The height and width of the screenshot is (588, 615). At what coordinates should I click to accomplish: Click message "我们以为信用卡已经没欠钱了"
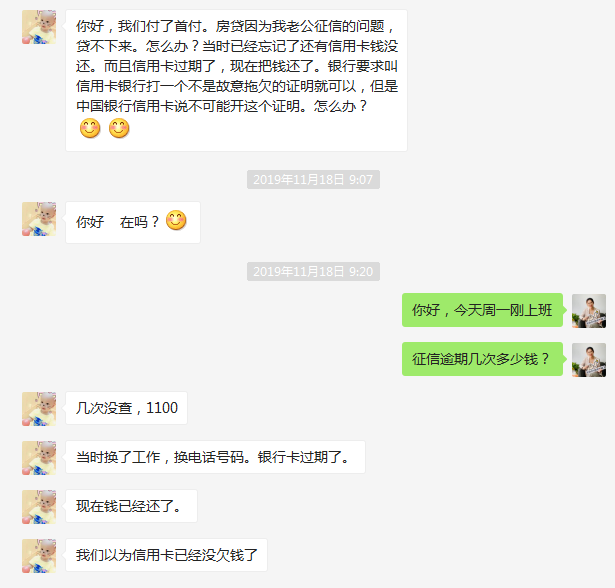[x=166, y=555]
